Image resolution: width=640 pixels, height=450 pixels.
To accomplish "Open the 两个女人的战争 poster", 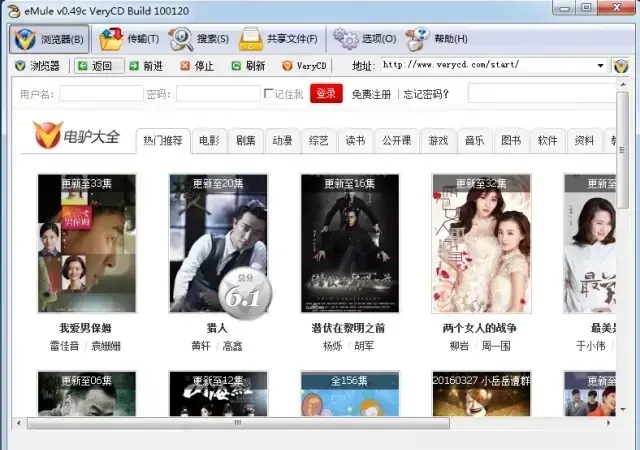I will (482, 243).
